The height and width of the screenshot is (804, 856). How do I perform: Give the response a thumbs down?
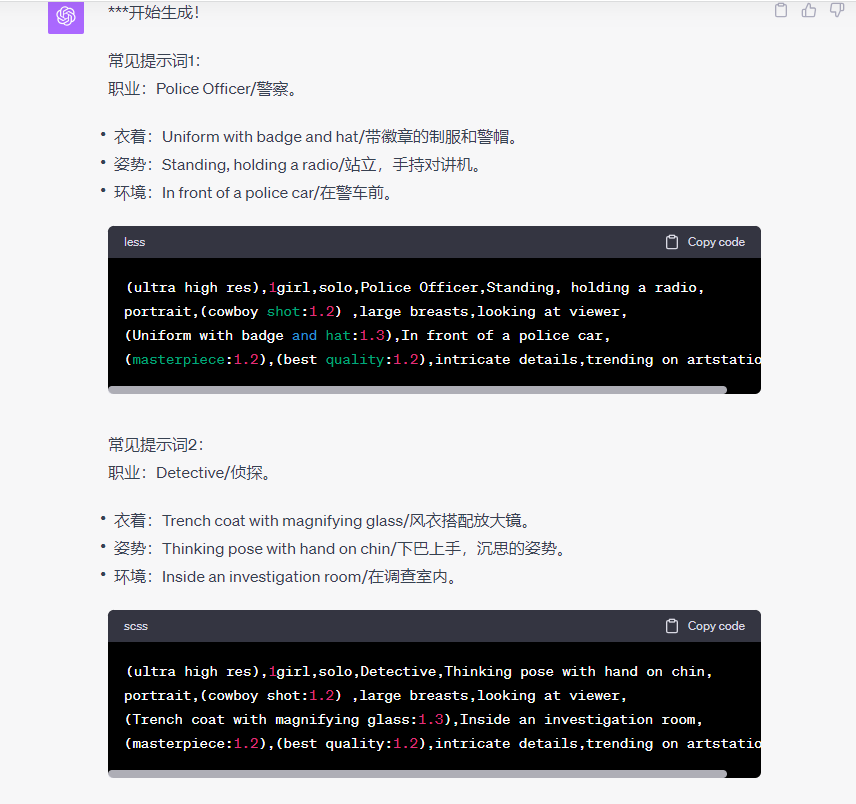coord(836,10)
